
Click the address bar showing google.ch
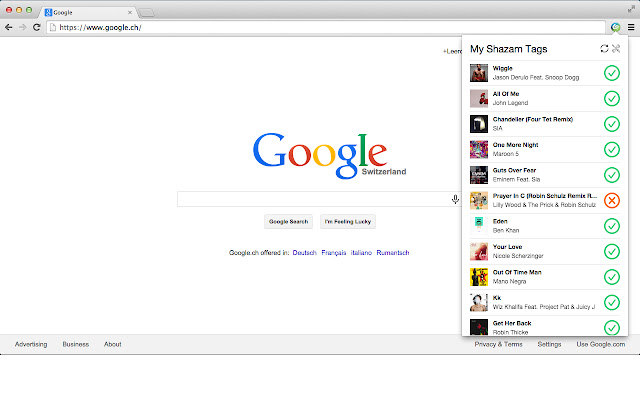326,27
